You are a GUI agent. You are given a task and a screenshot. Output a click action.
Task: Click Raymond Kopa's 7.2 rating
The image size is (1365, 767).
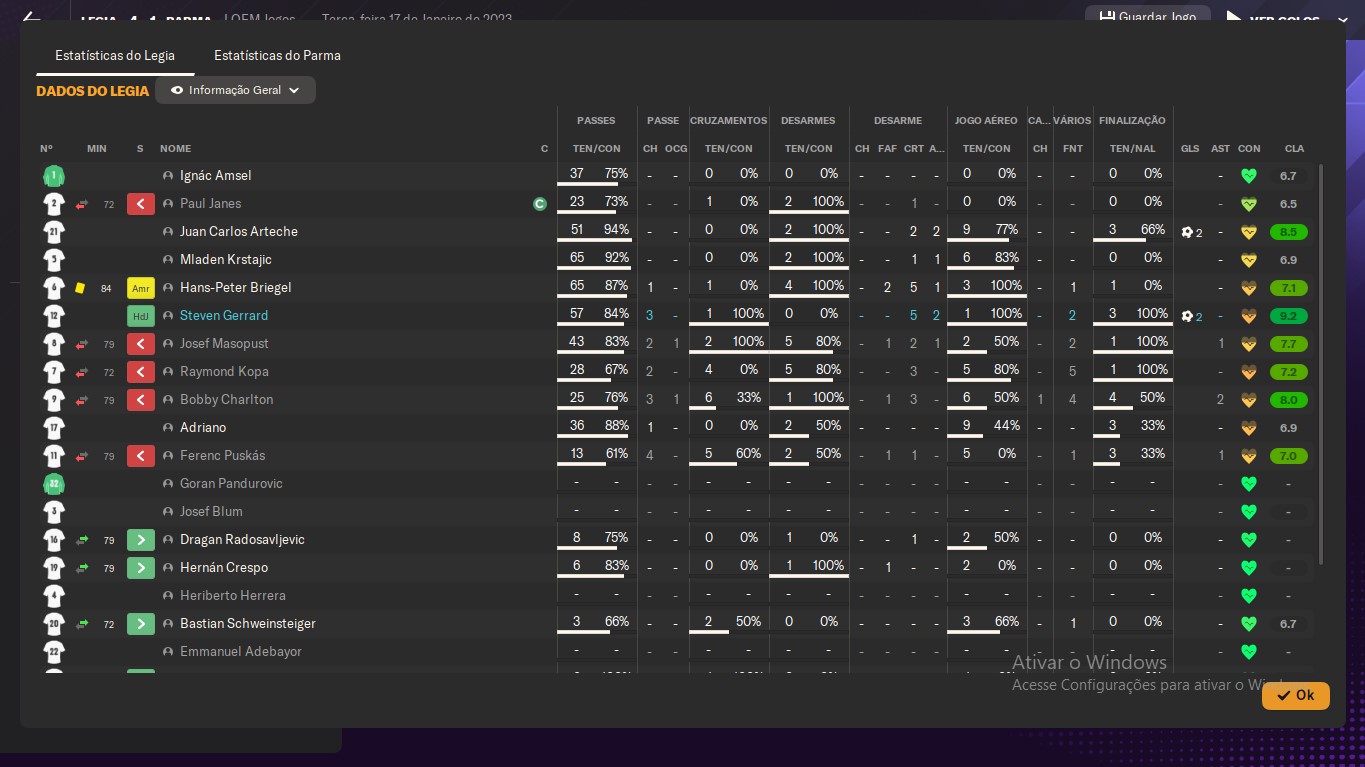point(1288,372)
